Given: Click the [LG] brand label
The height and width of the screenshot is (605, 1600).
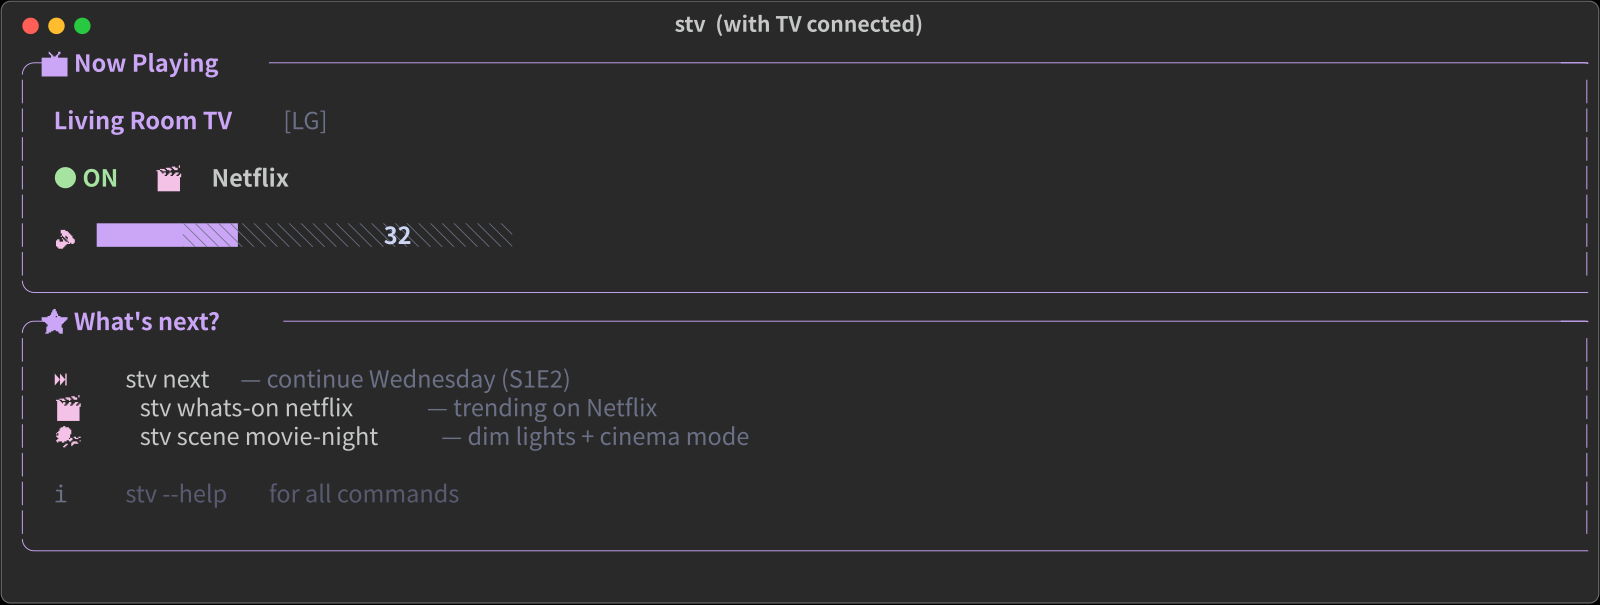Looking at the screenshot, I should pyautogui.click(x=305, y=120).
